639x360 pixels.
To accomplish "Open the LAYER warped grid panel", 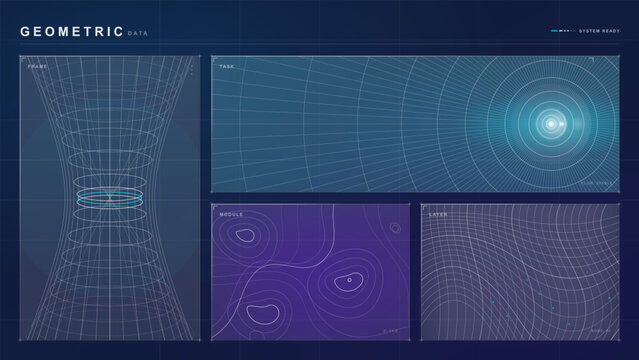I will [520, 272].
